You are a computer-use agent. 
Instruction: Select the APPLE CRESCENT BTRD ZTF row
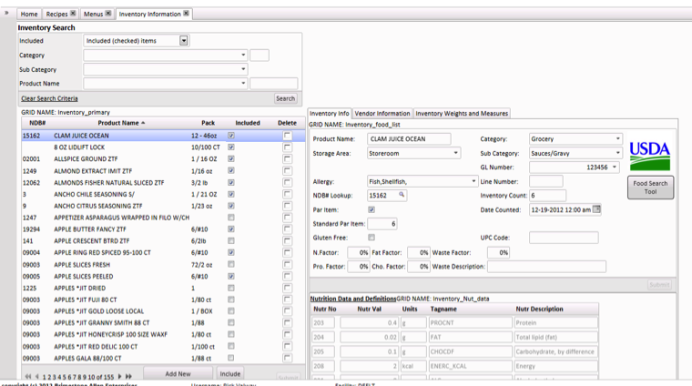pyautogui.click(x=163, y=241)
